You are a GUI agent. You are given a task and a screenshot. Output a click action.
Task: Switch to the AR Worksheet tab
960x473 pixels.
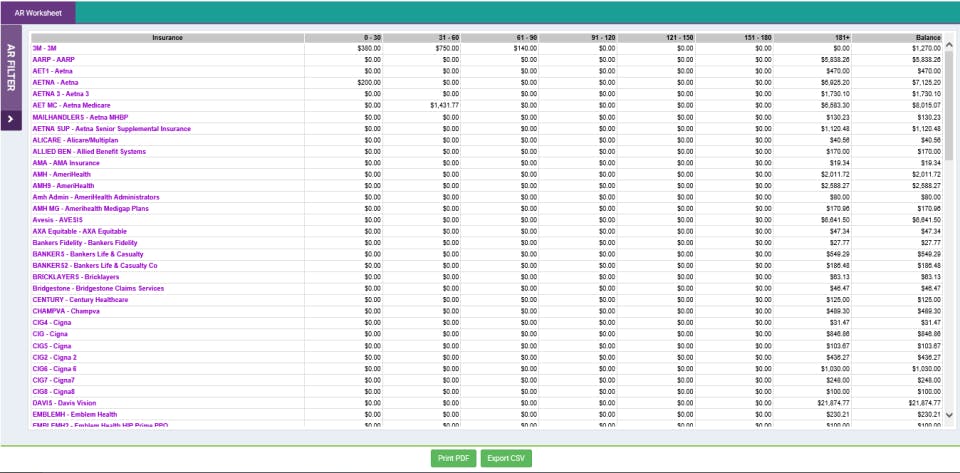[x=38, y=12]
